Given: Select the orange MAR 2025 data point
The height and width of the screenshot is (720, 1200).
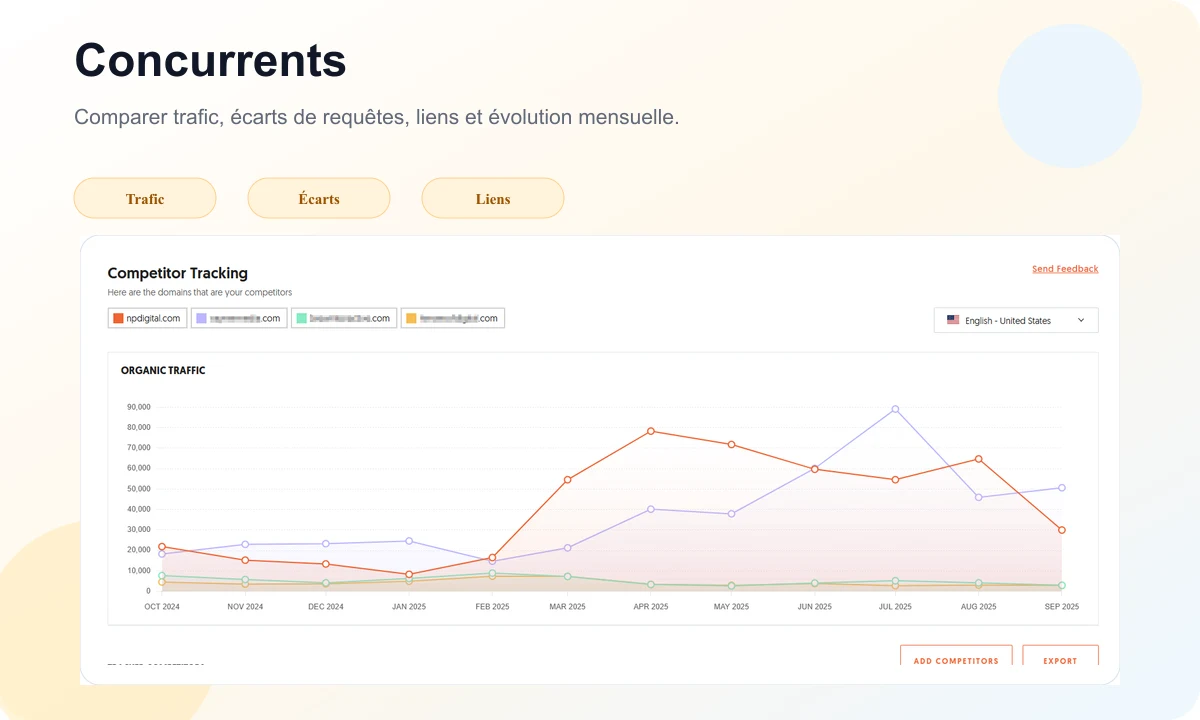Looking at the screenshot, I should pyautogui.click(x=568, y=480).
